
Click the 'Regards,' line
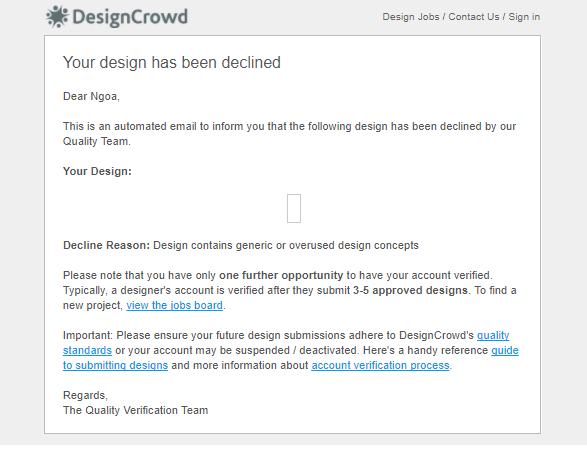point(85,395)
